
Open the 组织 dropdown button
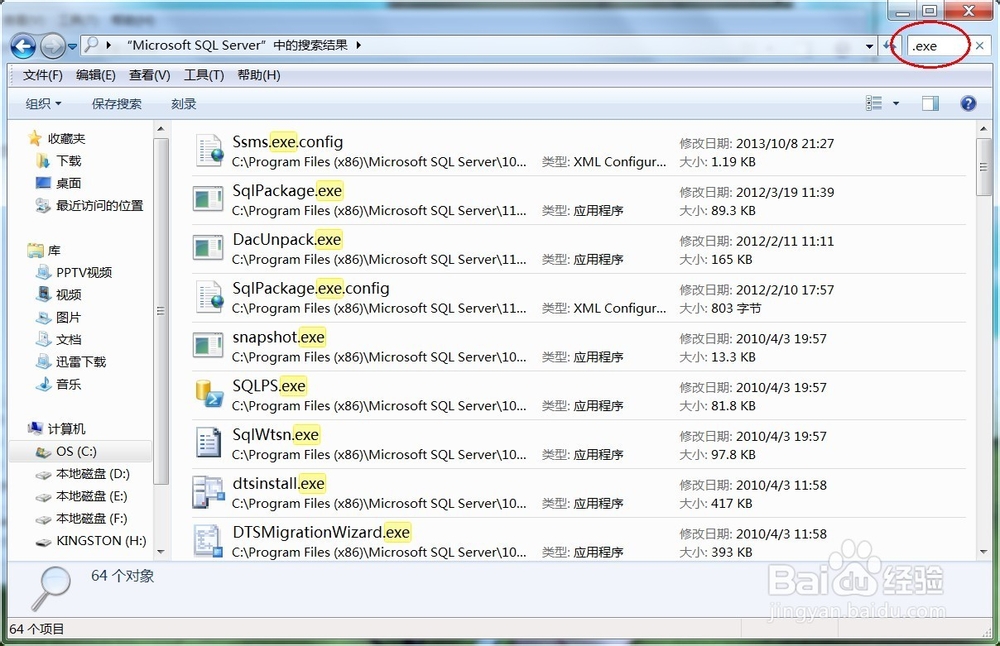pyautogui.click(x=43, y=103)
